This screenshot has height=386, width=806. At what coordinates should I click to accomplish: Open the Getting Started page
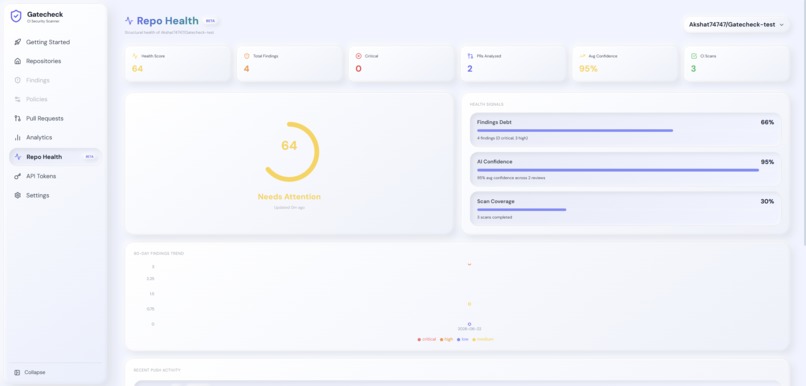55,42
